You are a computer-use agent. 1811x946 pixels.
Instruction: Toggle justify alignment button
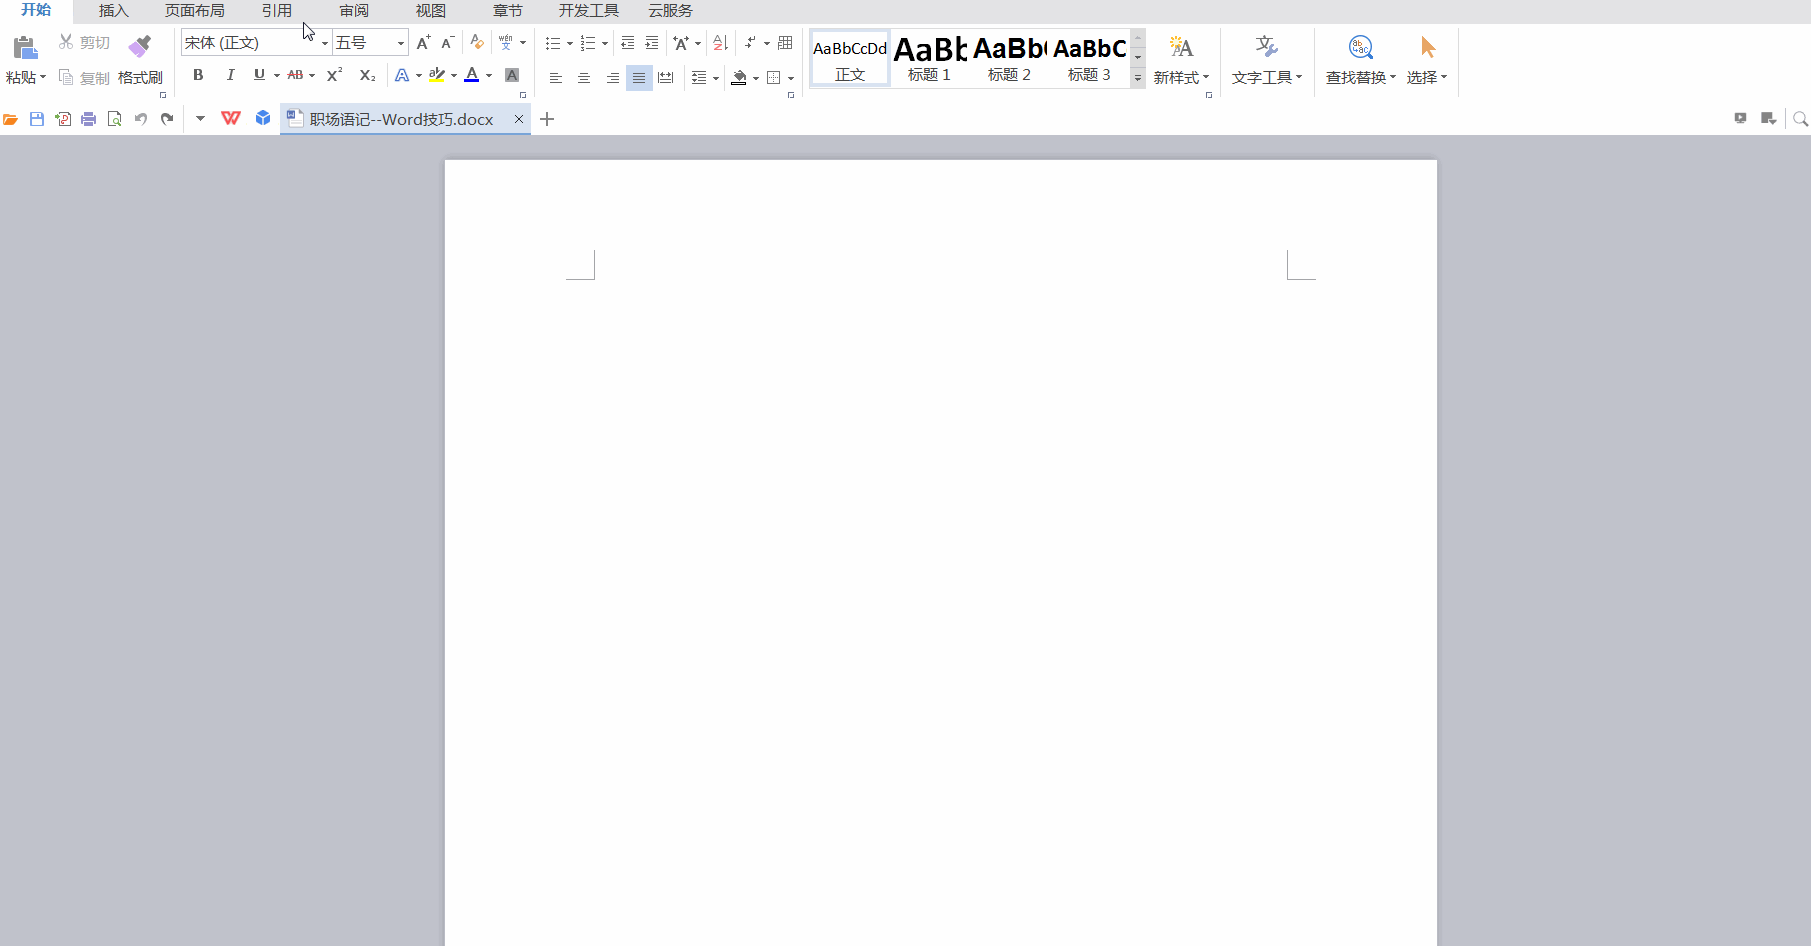click(639, 78)
